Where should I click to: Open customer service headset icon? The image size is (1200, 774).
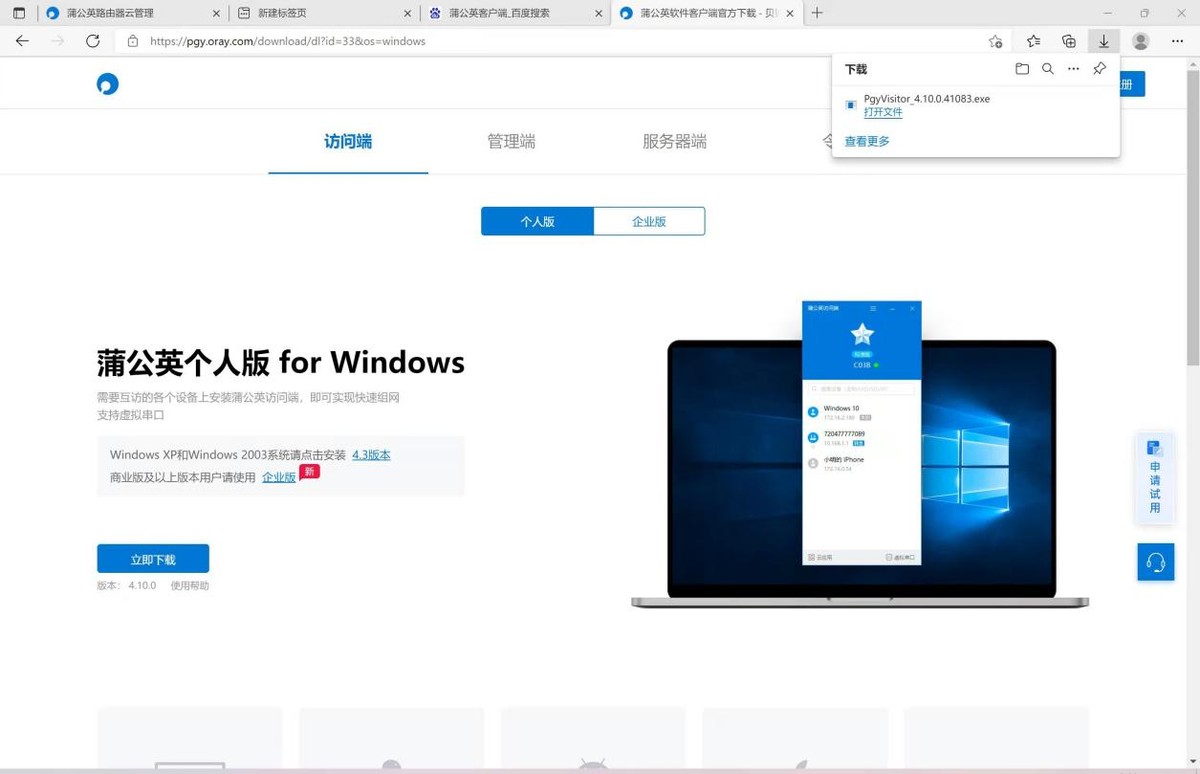tap(1156, 562)
